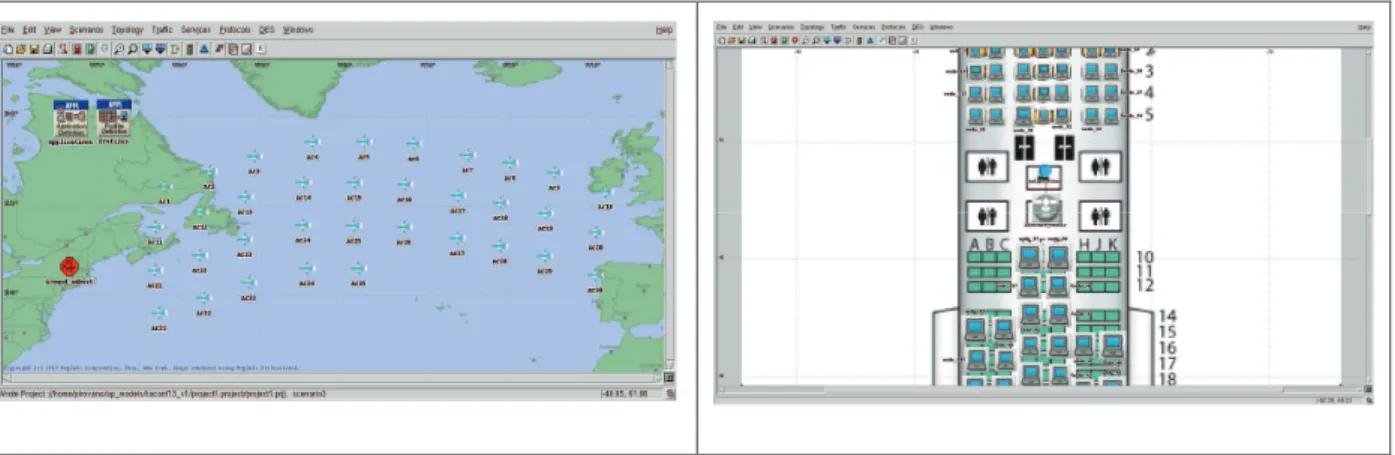The width and height of the screenshot is (1395, 455).
Task: Open the Traffic menu in map window
Action: (x=163, y=30)
